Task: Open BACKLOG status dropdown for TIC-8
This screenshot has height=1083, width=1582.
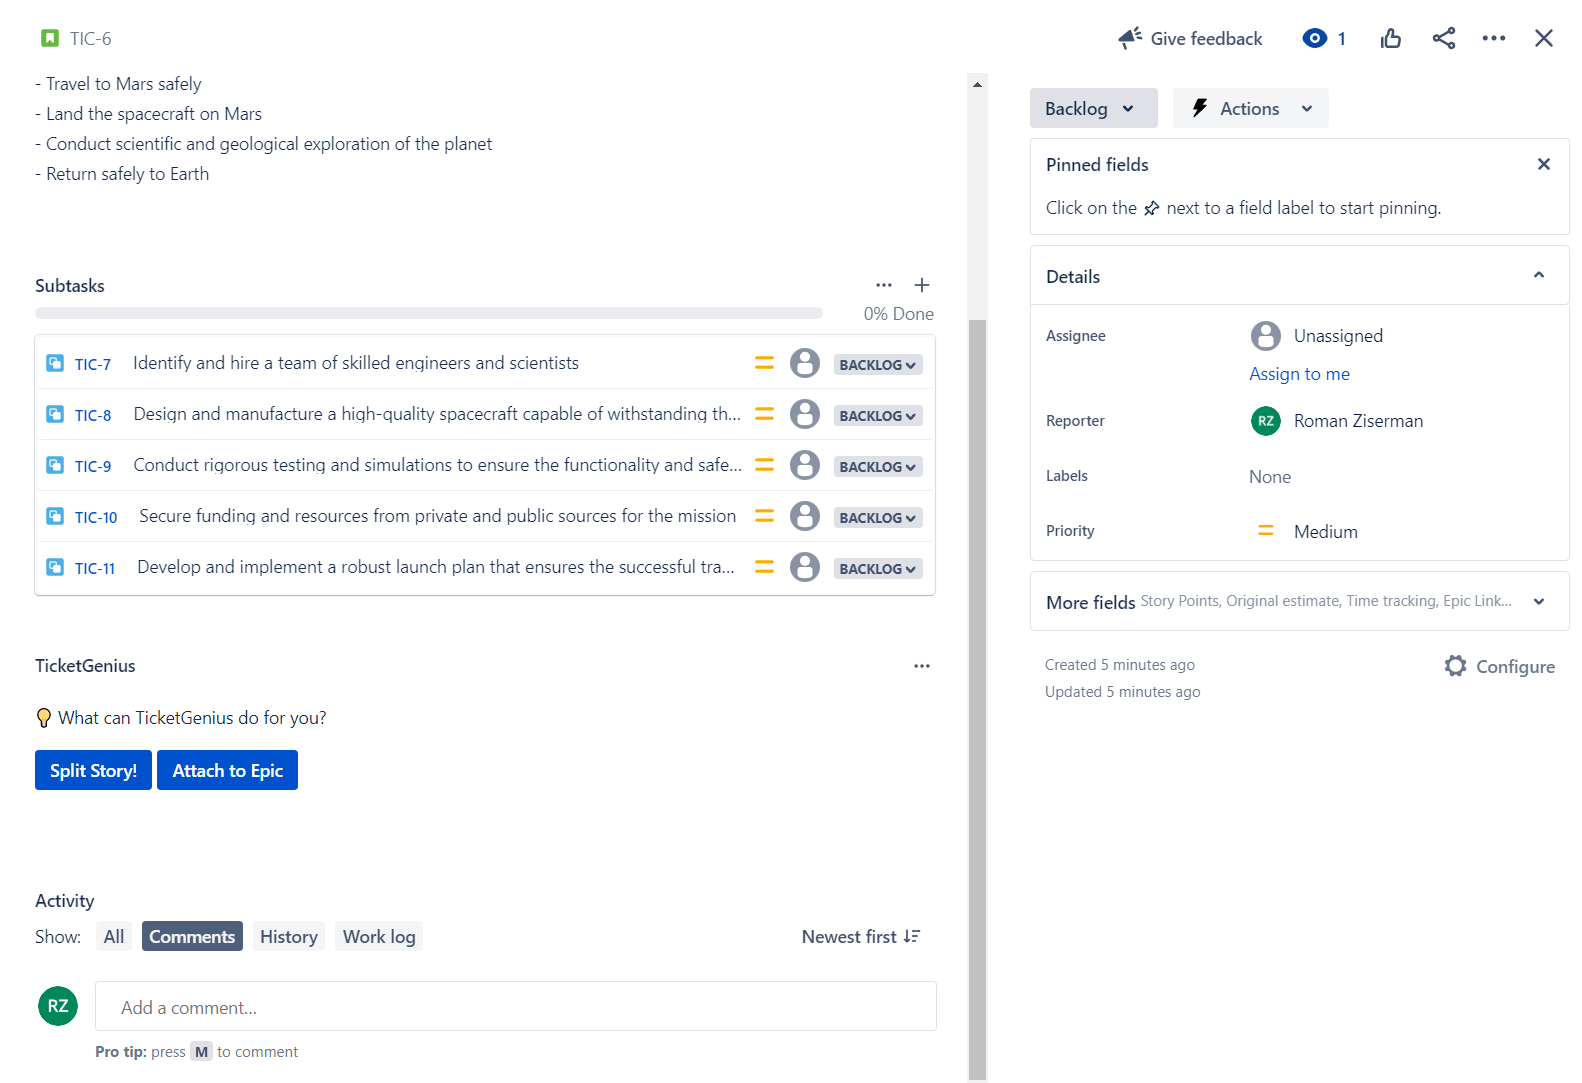Action: [878, 416]
